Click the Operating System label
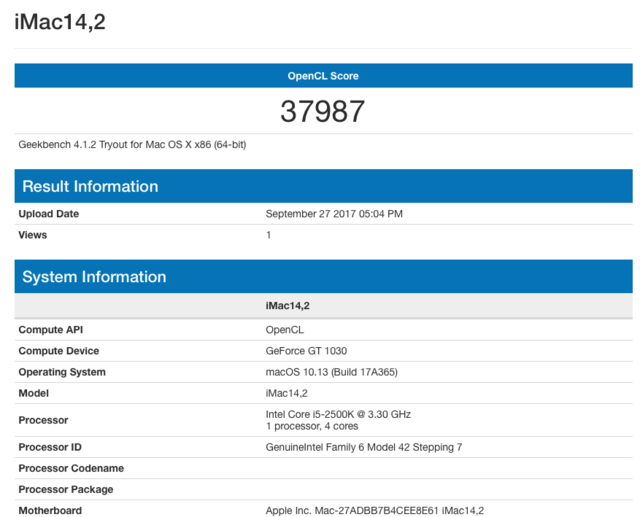This screenshot has width=640, height=517. pyautogui.click(x=62, y=372)
